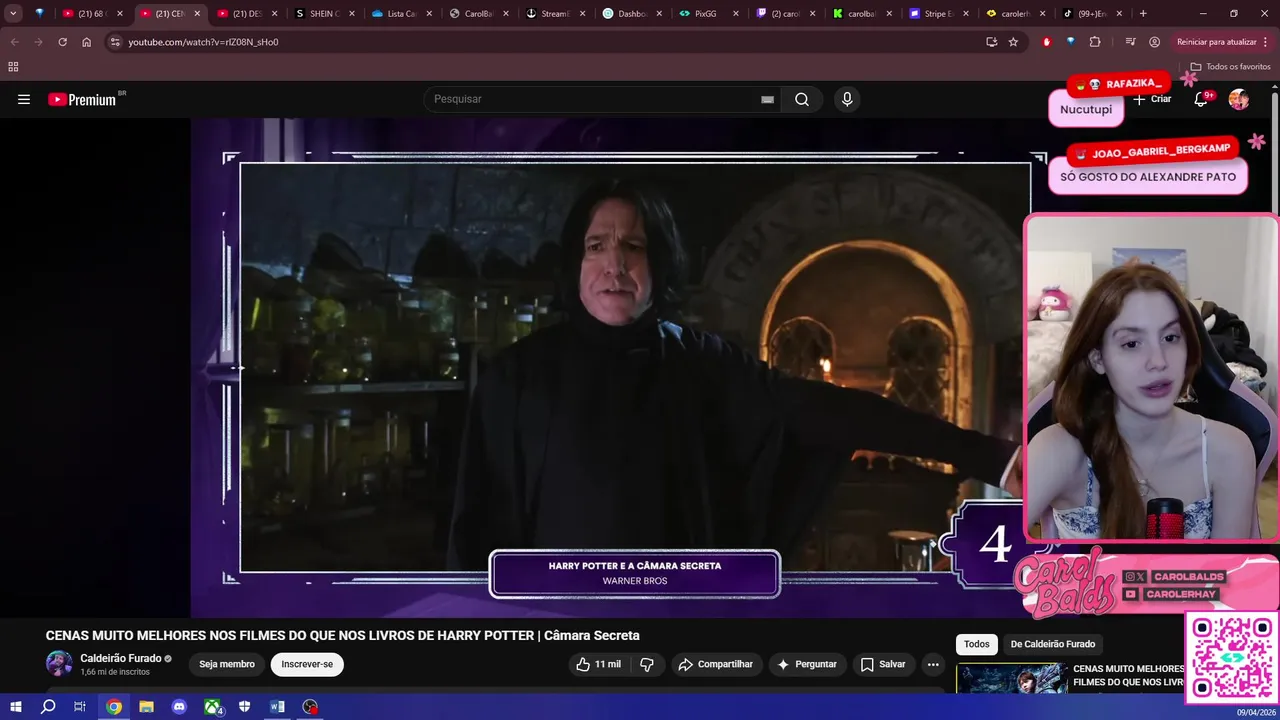Open File Explorer from the taskbar
The height and width of the screenshot is (720, 1280).
146,707
